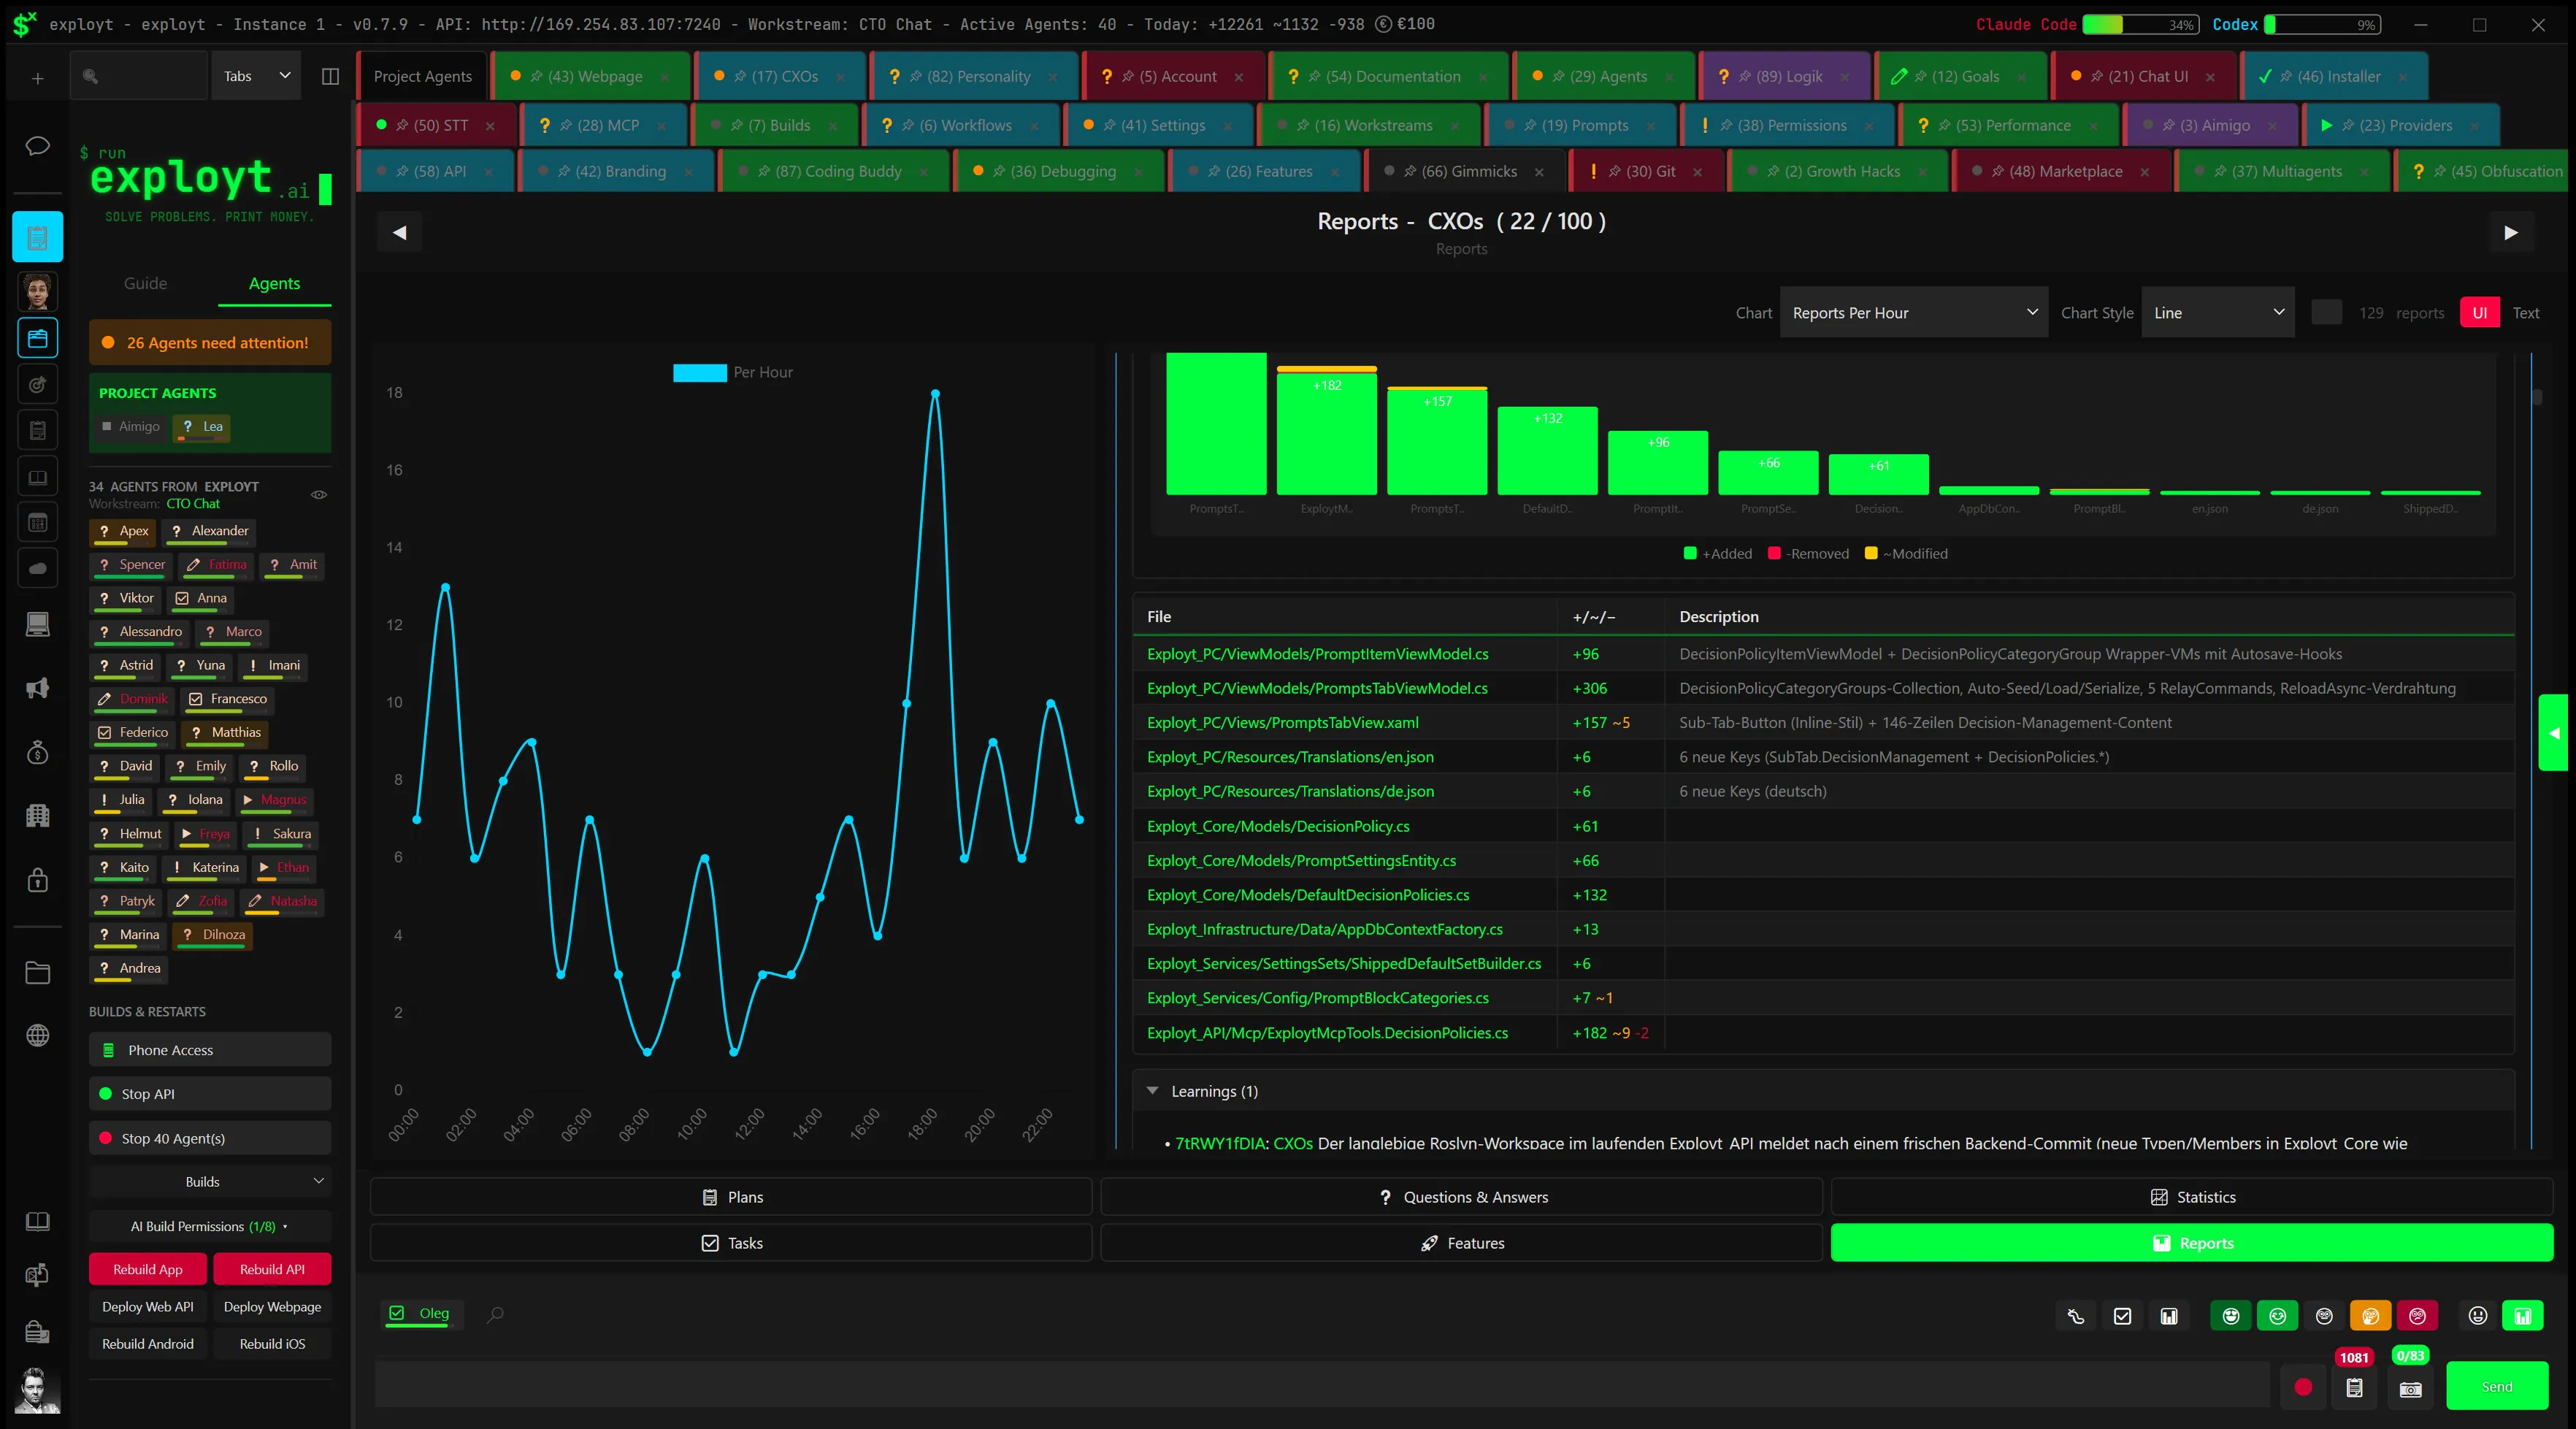Go to the previous report with left arrow
Image resolution: width=2576 pixels, height=1429 pixels.
[x=399, y=233]
